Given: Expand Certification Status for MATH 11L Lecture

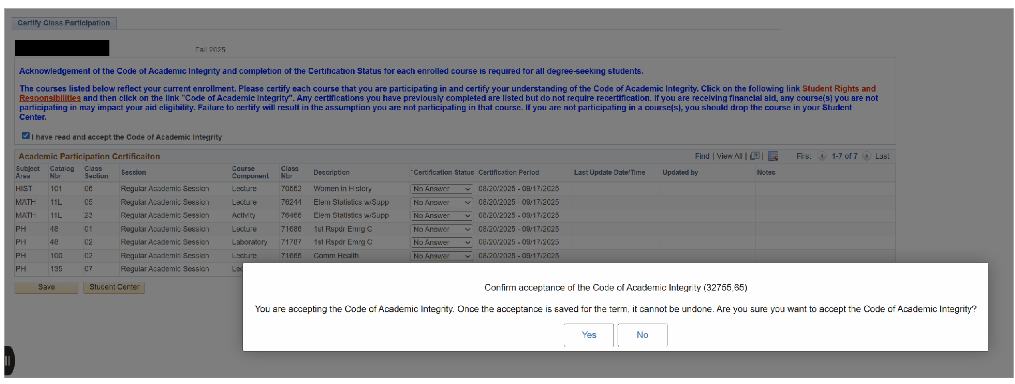Looking at the screenshot, I should click(442, 202).
